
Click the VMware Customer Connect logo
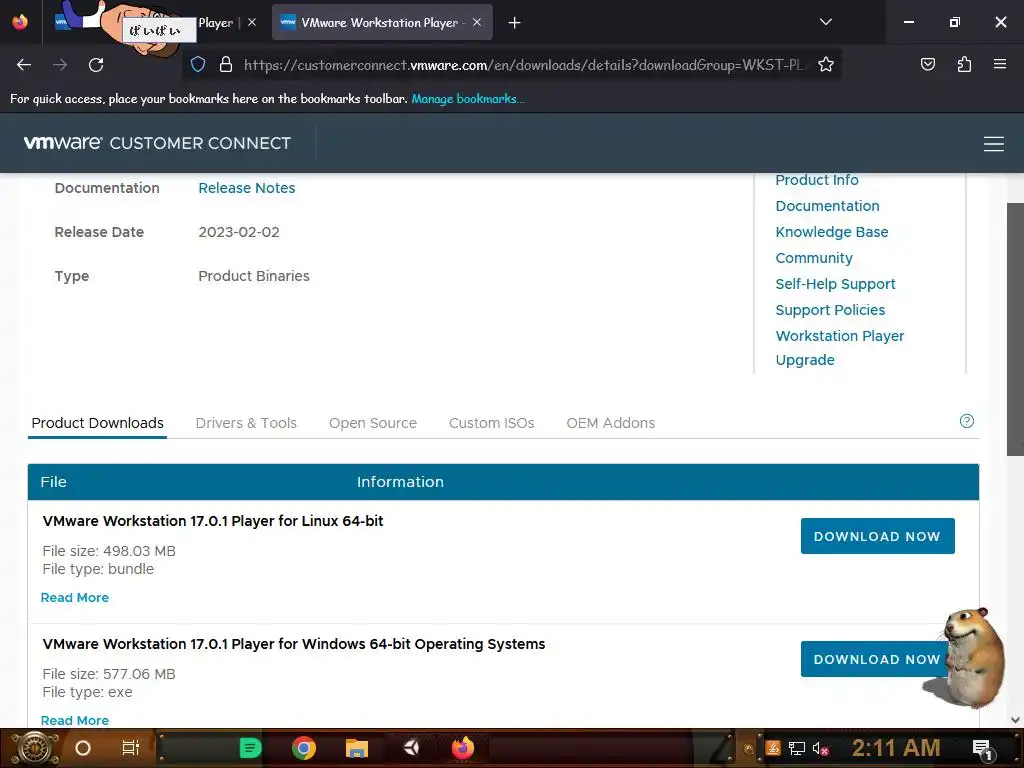[157, 143]
